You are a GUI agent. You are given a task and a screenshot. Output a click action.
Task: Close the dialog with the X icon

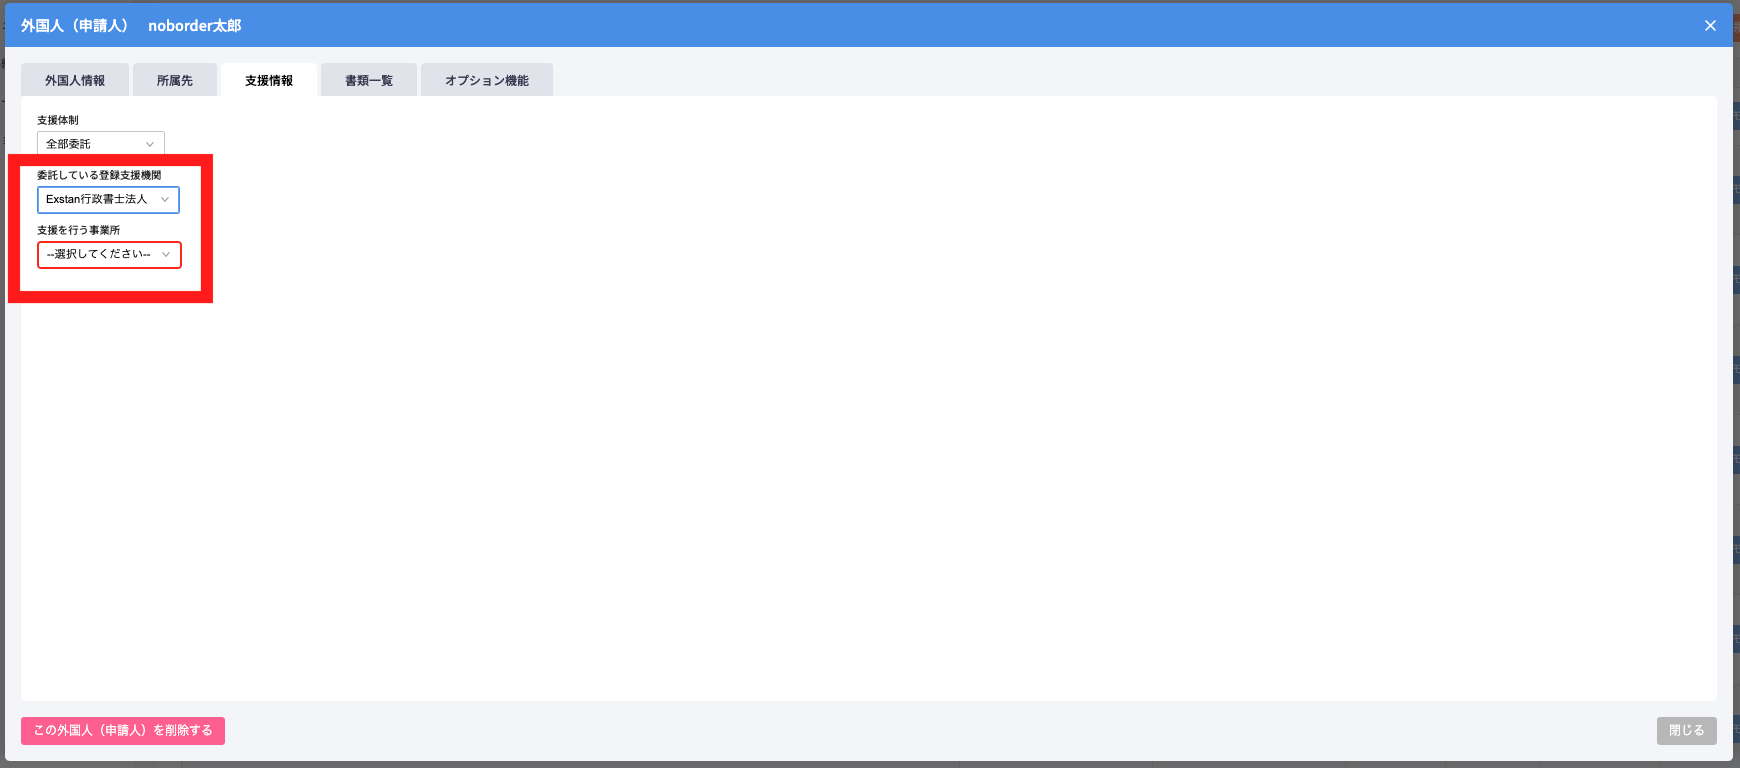tap(1710, 26)
